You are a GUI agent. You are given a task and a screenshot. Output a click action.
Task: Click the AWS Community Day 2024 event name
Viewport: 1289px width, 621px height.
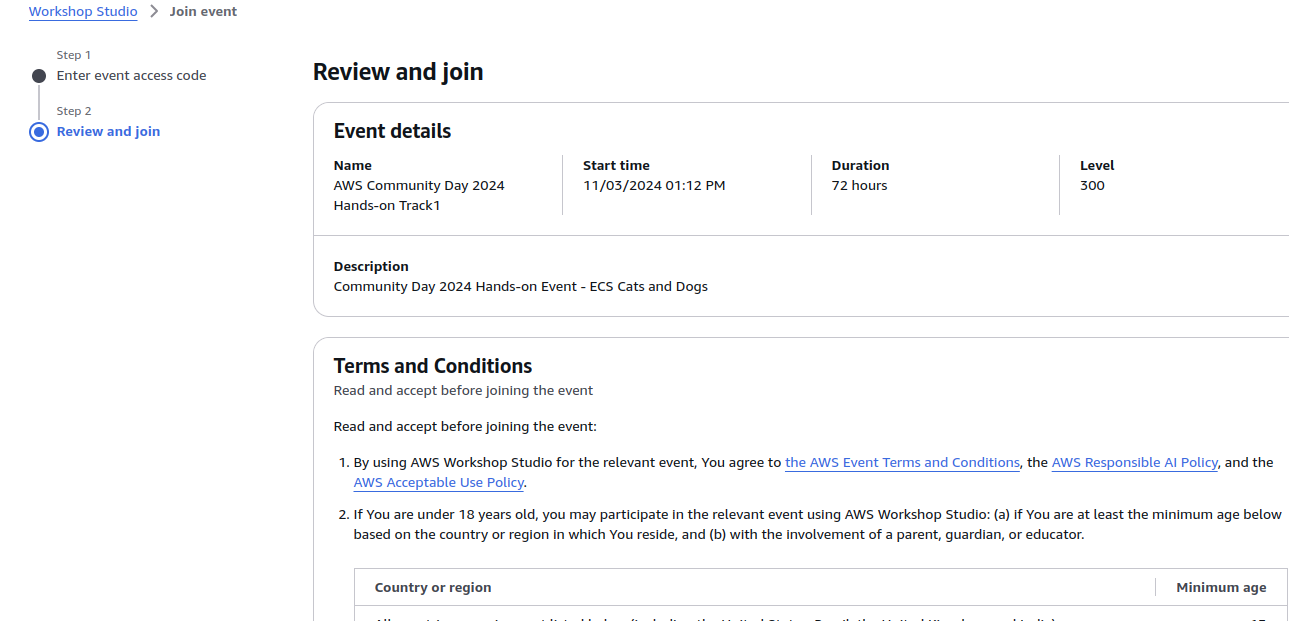coord(419,195)
